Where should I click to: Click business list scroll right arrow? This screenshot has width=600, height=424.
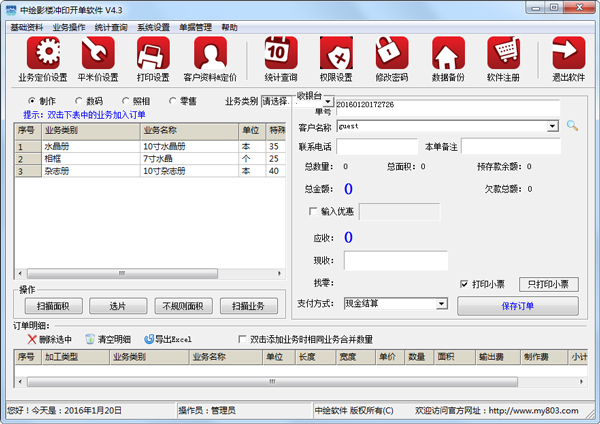pyautogui.click(x=279, y=273)
